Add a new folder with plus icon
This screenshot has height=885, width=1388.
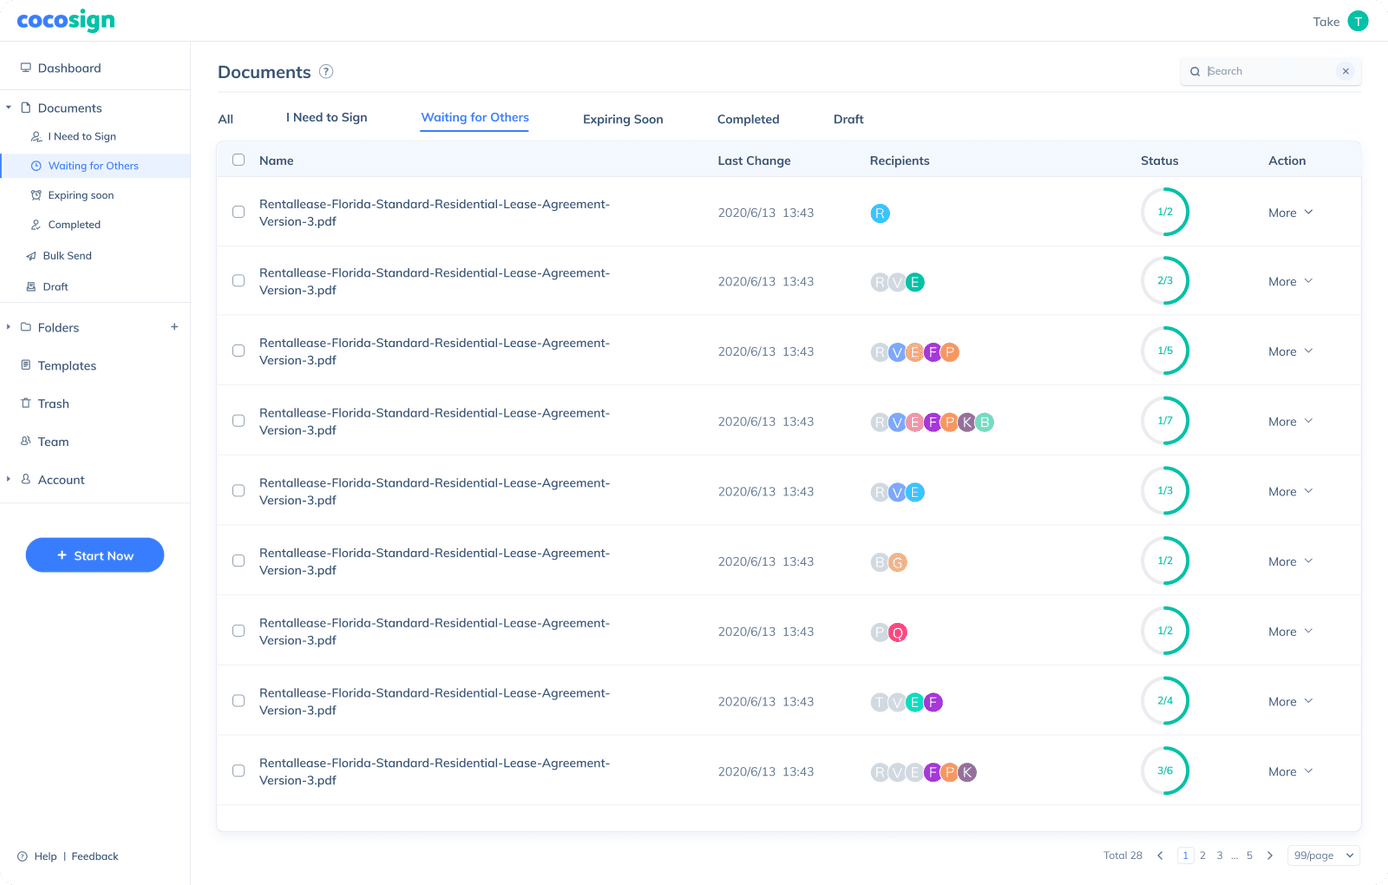(x=174, y=327)
